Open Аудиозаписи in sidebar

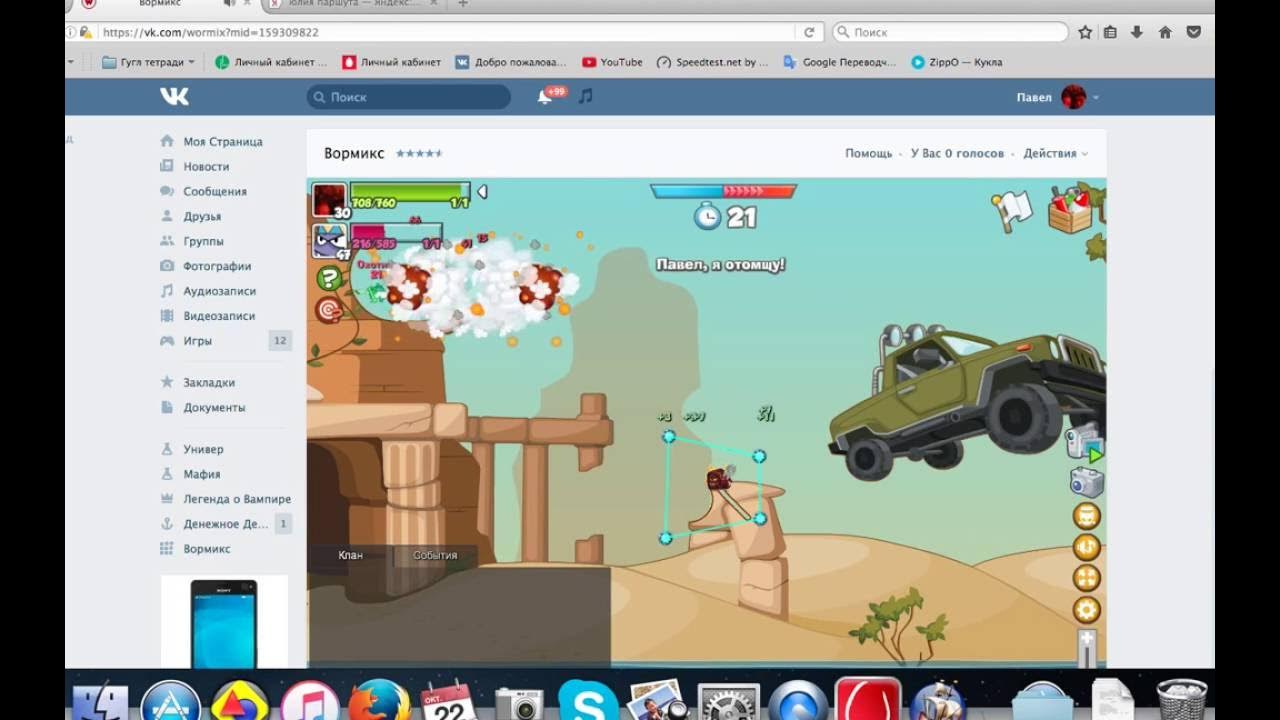(219, 291)
